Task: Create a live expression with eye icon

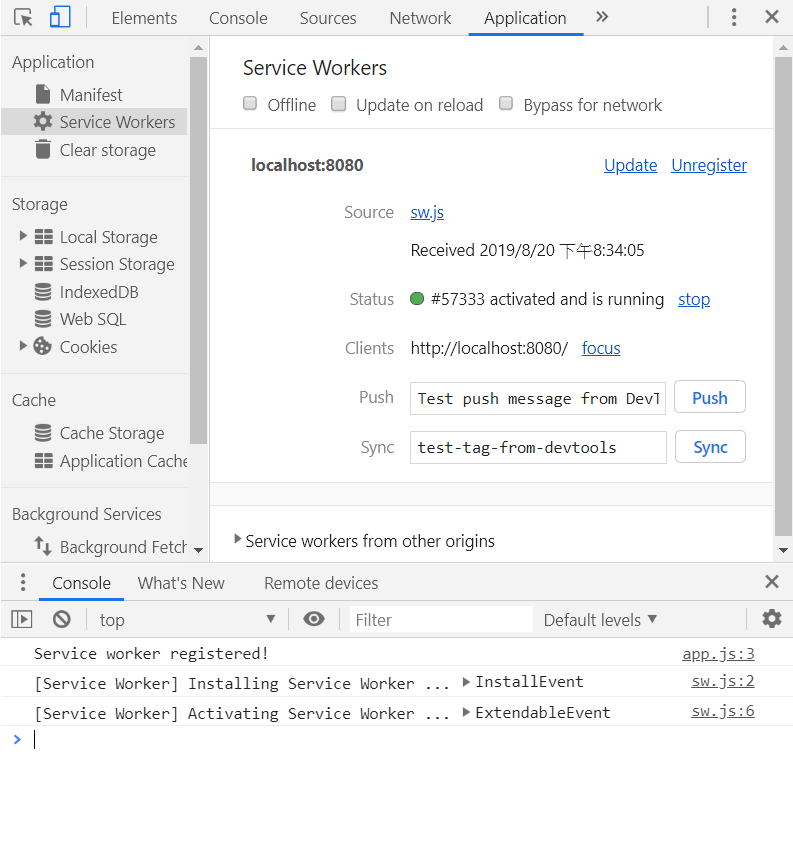Action: [314, 619]
